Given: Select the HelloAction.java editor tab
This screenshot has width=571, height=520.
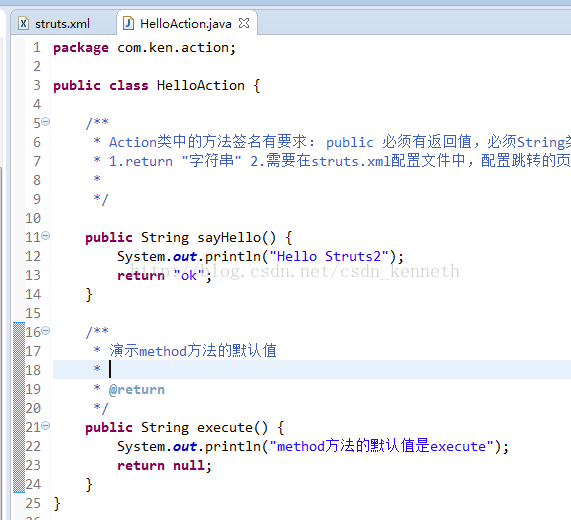Looking at the screenshot, I should point(186,24).
